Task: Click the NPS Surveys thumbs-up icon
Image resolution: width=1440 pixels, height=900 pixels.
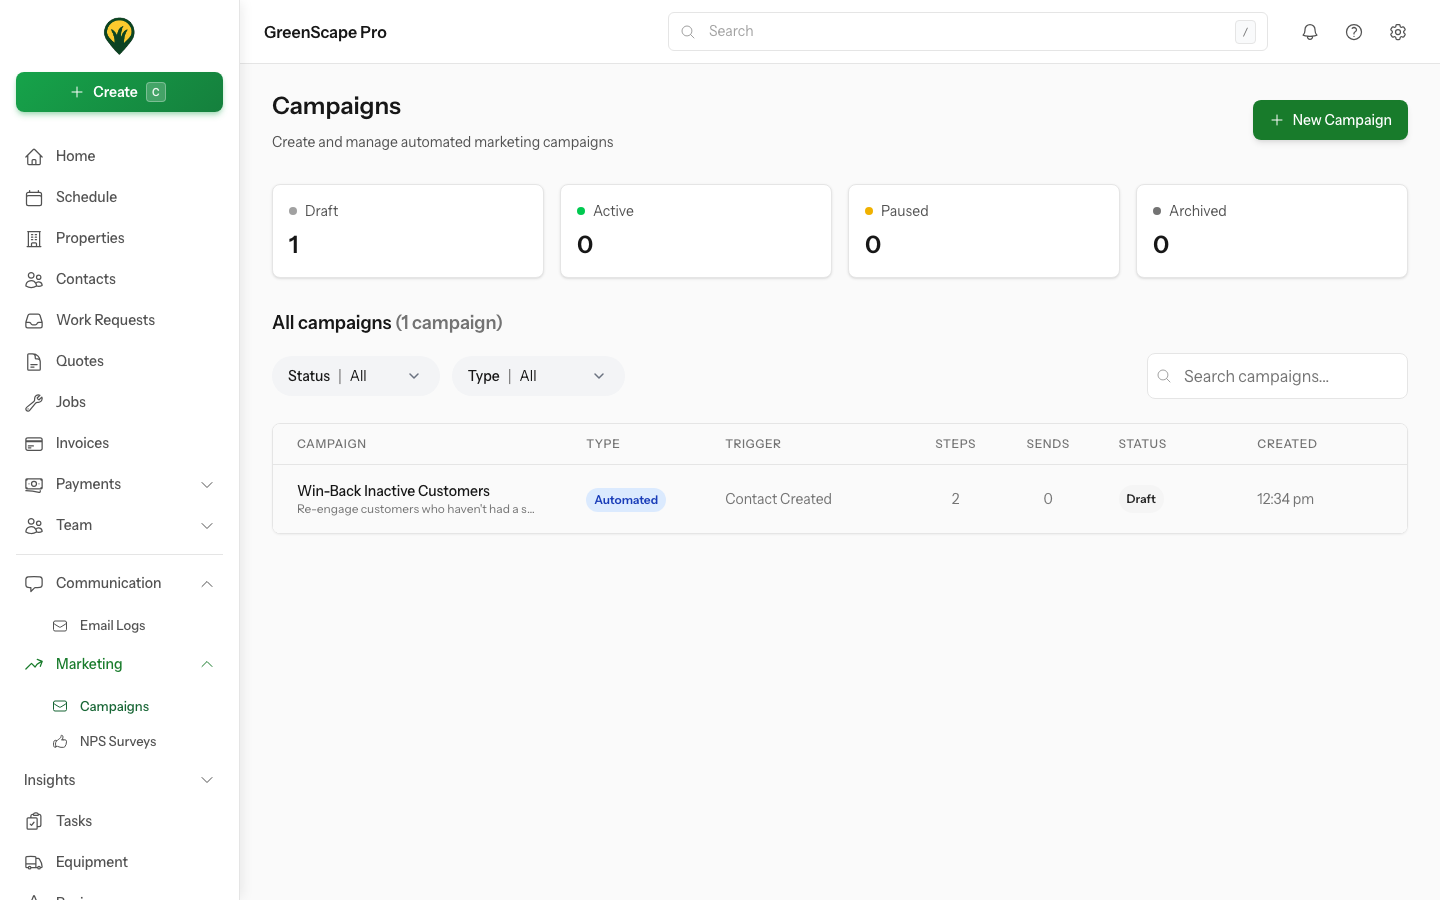Action: [x=62, y=740]
